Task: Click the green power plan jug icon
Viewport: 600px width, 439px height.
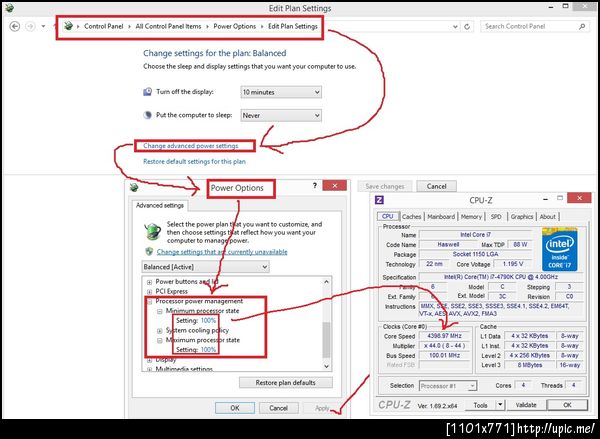Action: (x=152, y=231)
